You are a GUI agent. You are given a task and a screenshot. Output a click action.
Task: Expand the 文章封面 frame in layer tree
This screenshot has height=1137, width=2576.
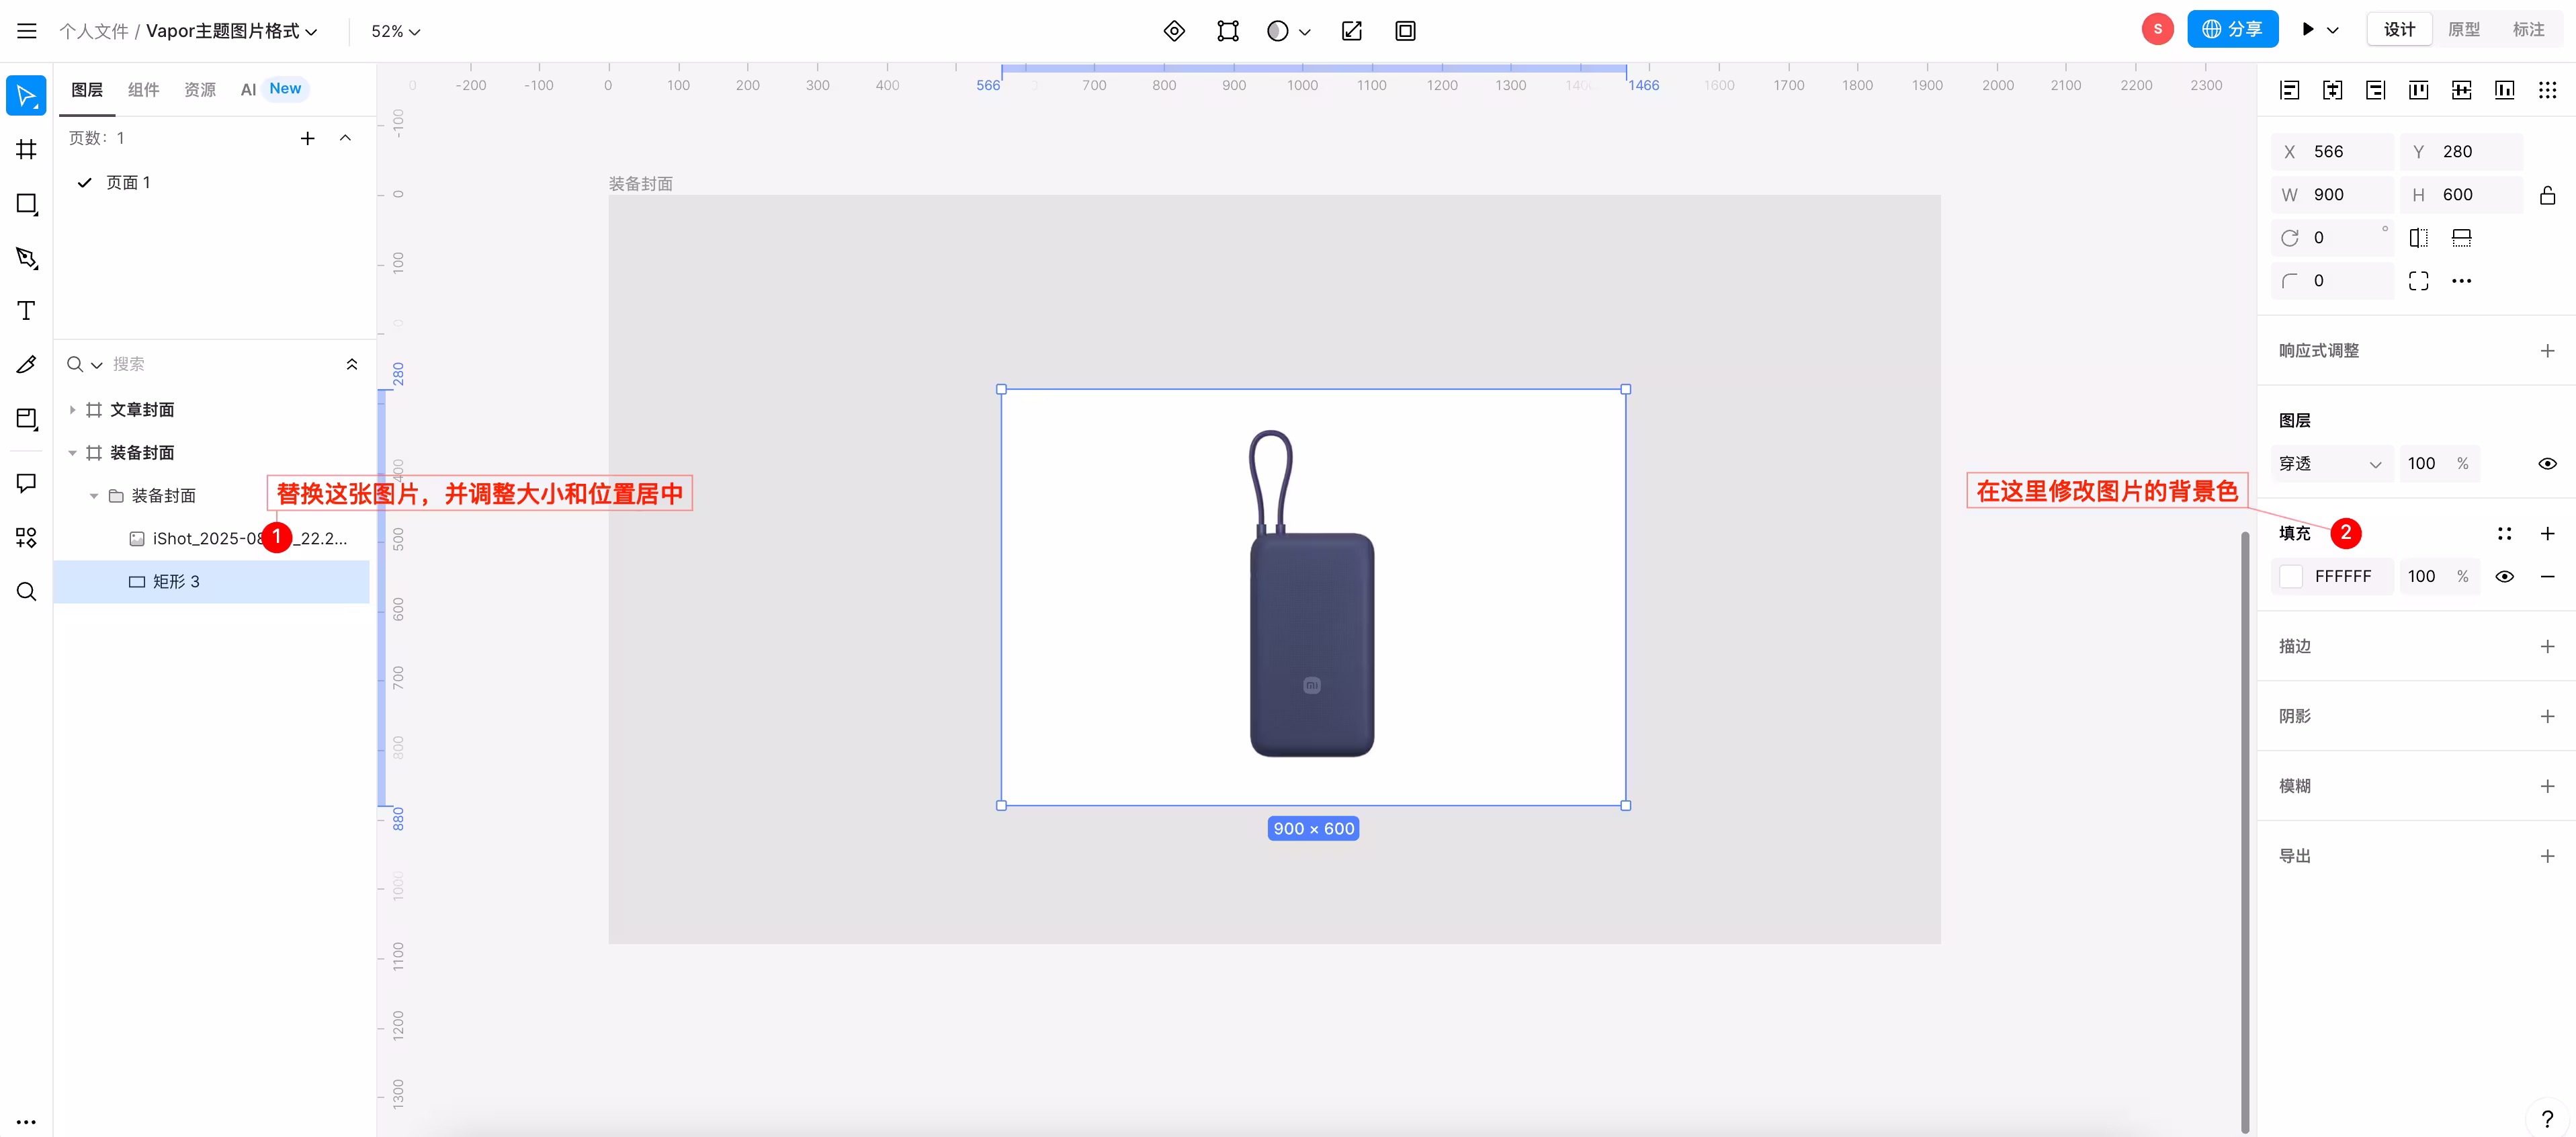72,410
